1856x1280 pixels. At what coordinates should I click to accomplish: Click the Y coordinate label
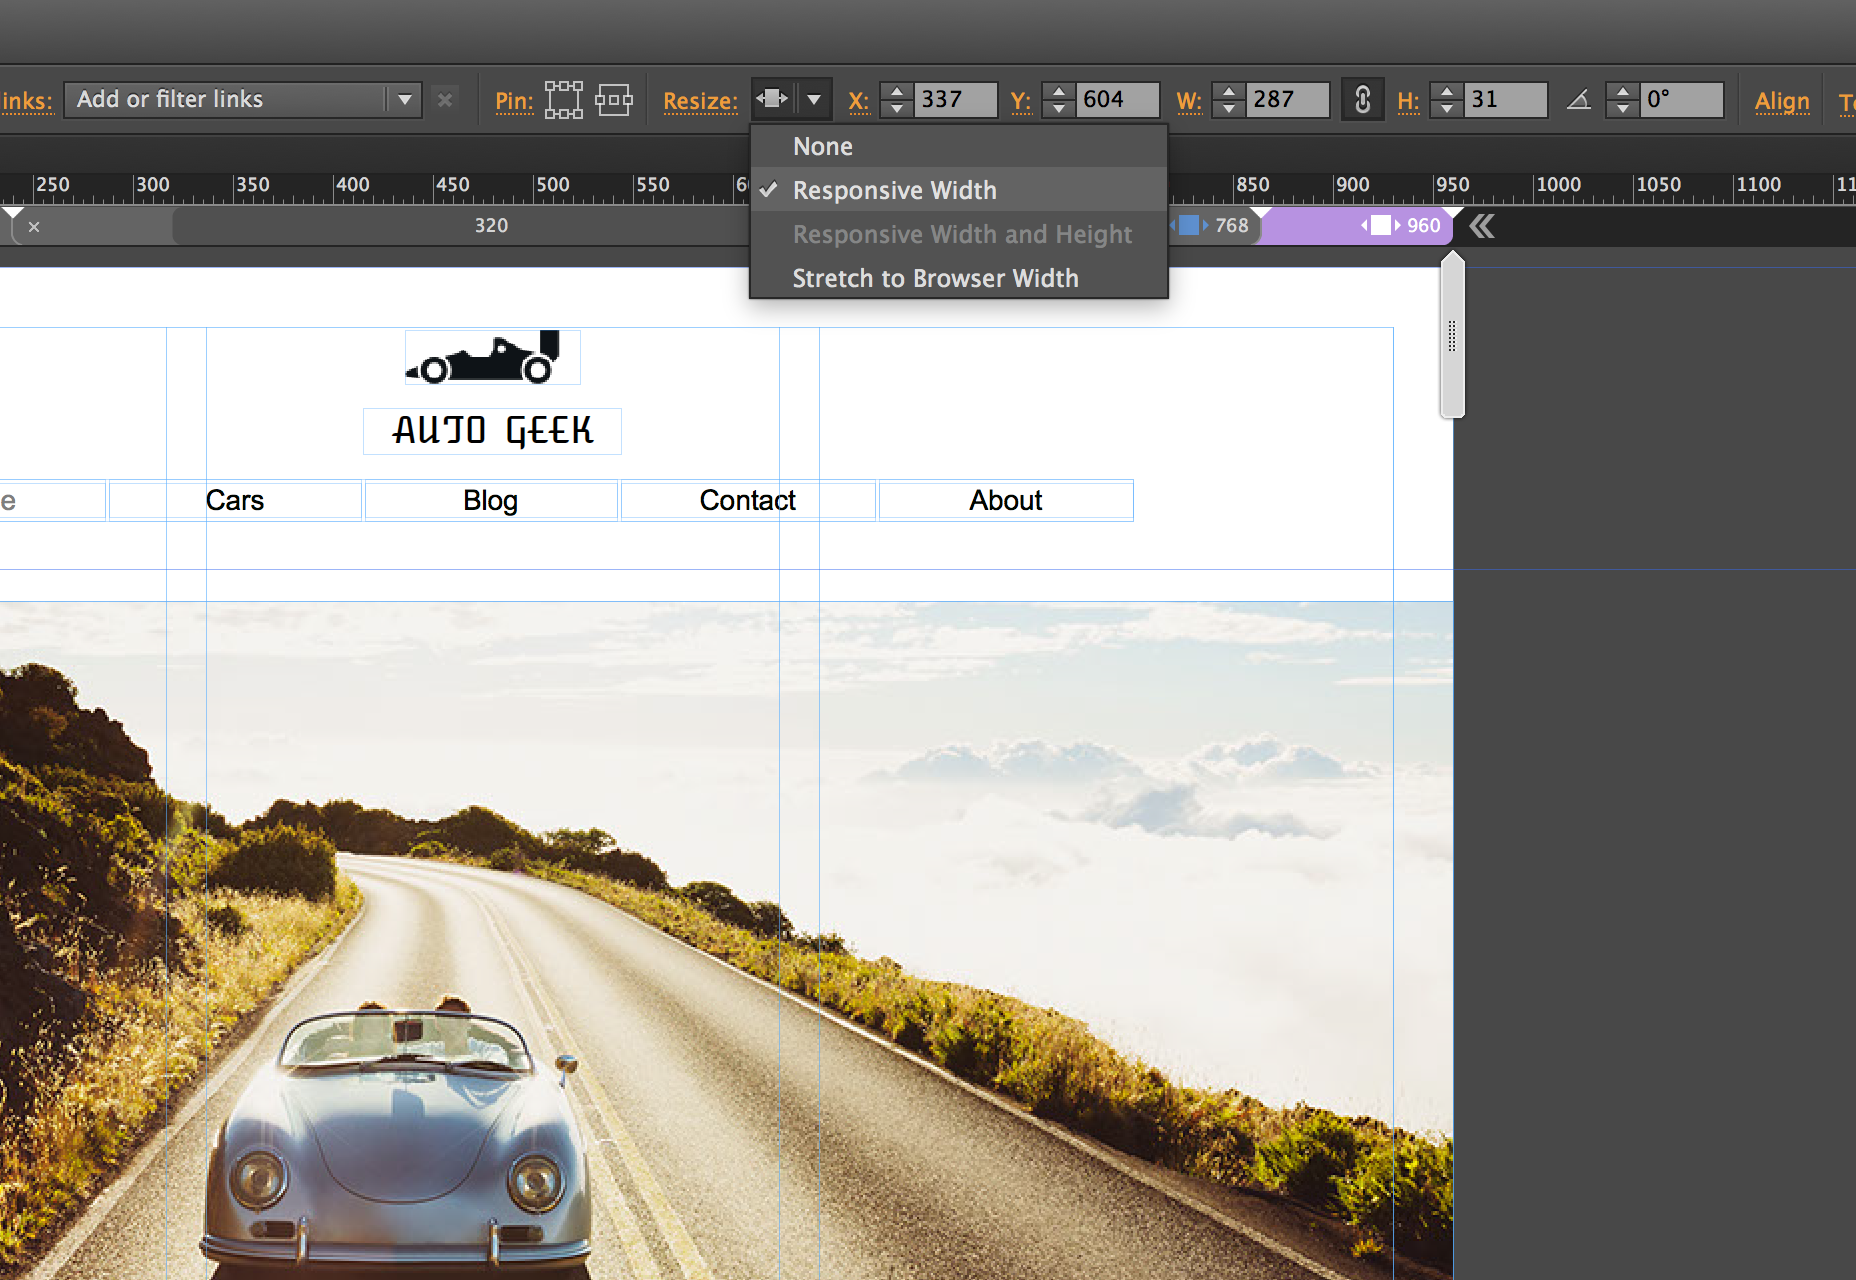tap(1020, 101)
